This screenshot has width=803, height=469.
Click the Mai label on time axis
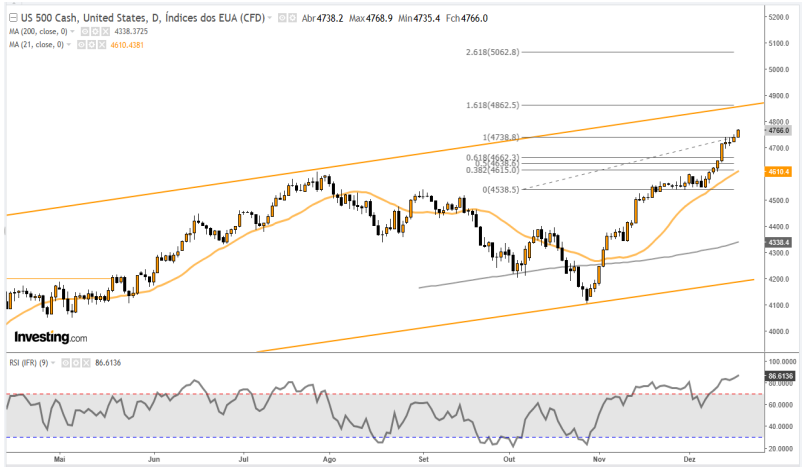[x=59, y=459]
